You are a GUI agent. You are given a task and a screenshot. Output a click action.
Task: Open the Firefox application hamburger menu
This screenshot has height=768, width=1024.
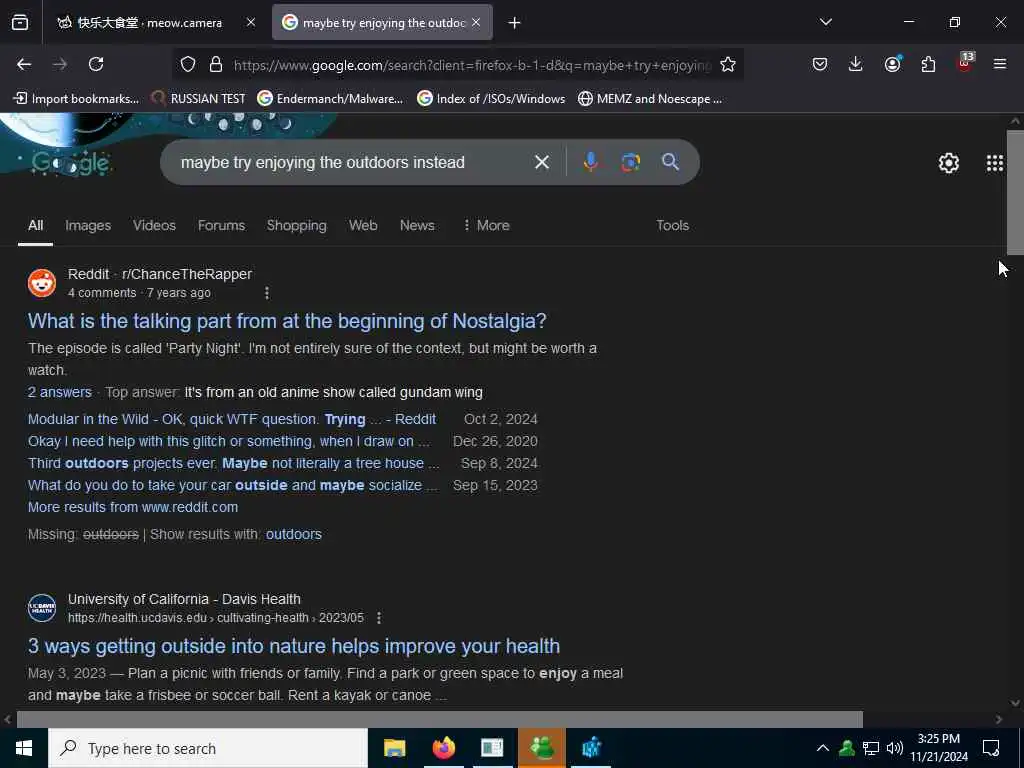point(1000,64)
